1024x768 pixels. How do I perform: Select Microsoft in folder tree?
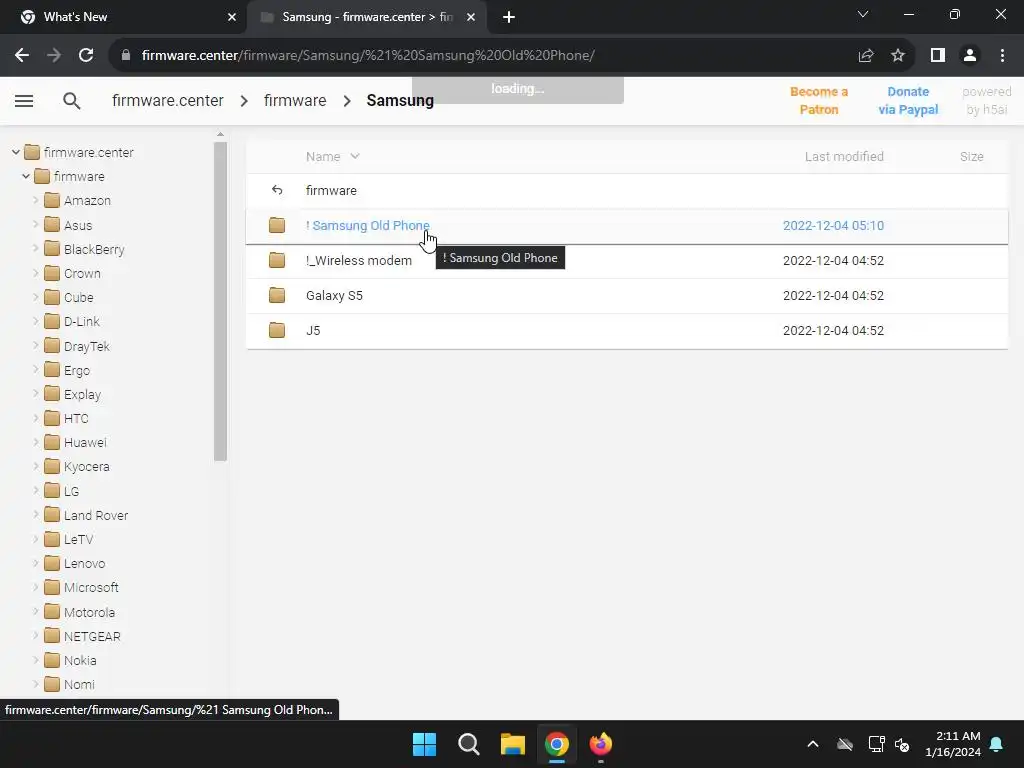91,587
